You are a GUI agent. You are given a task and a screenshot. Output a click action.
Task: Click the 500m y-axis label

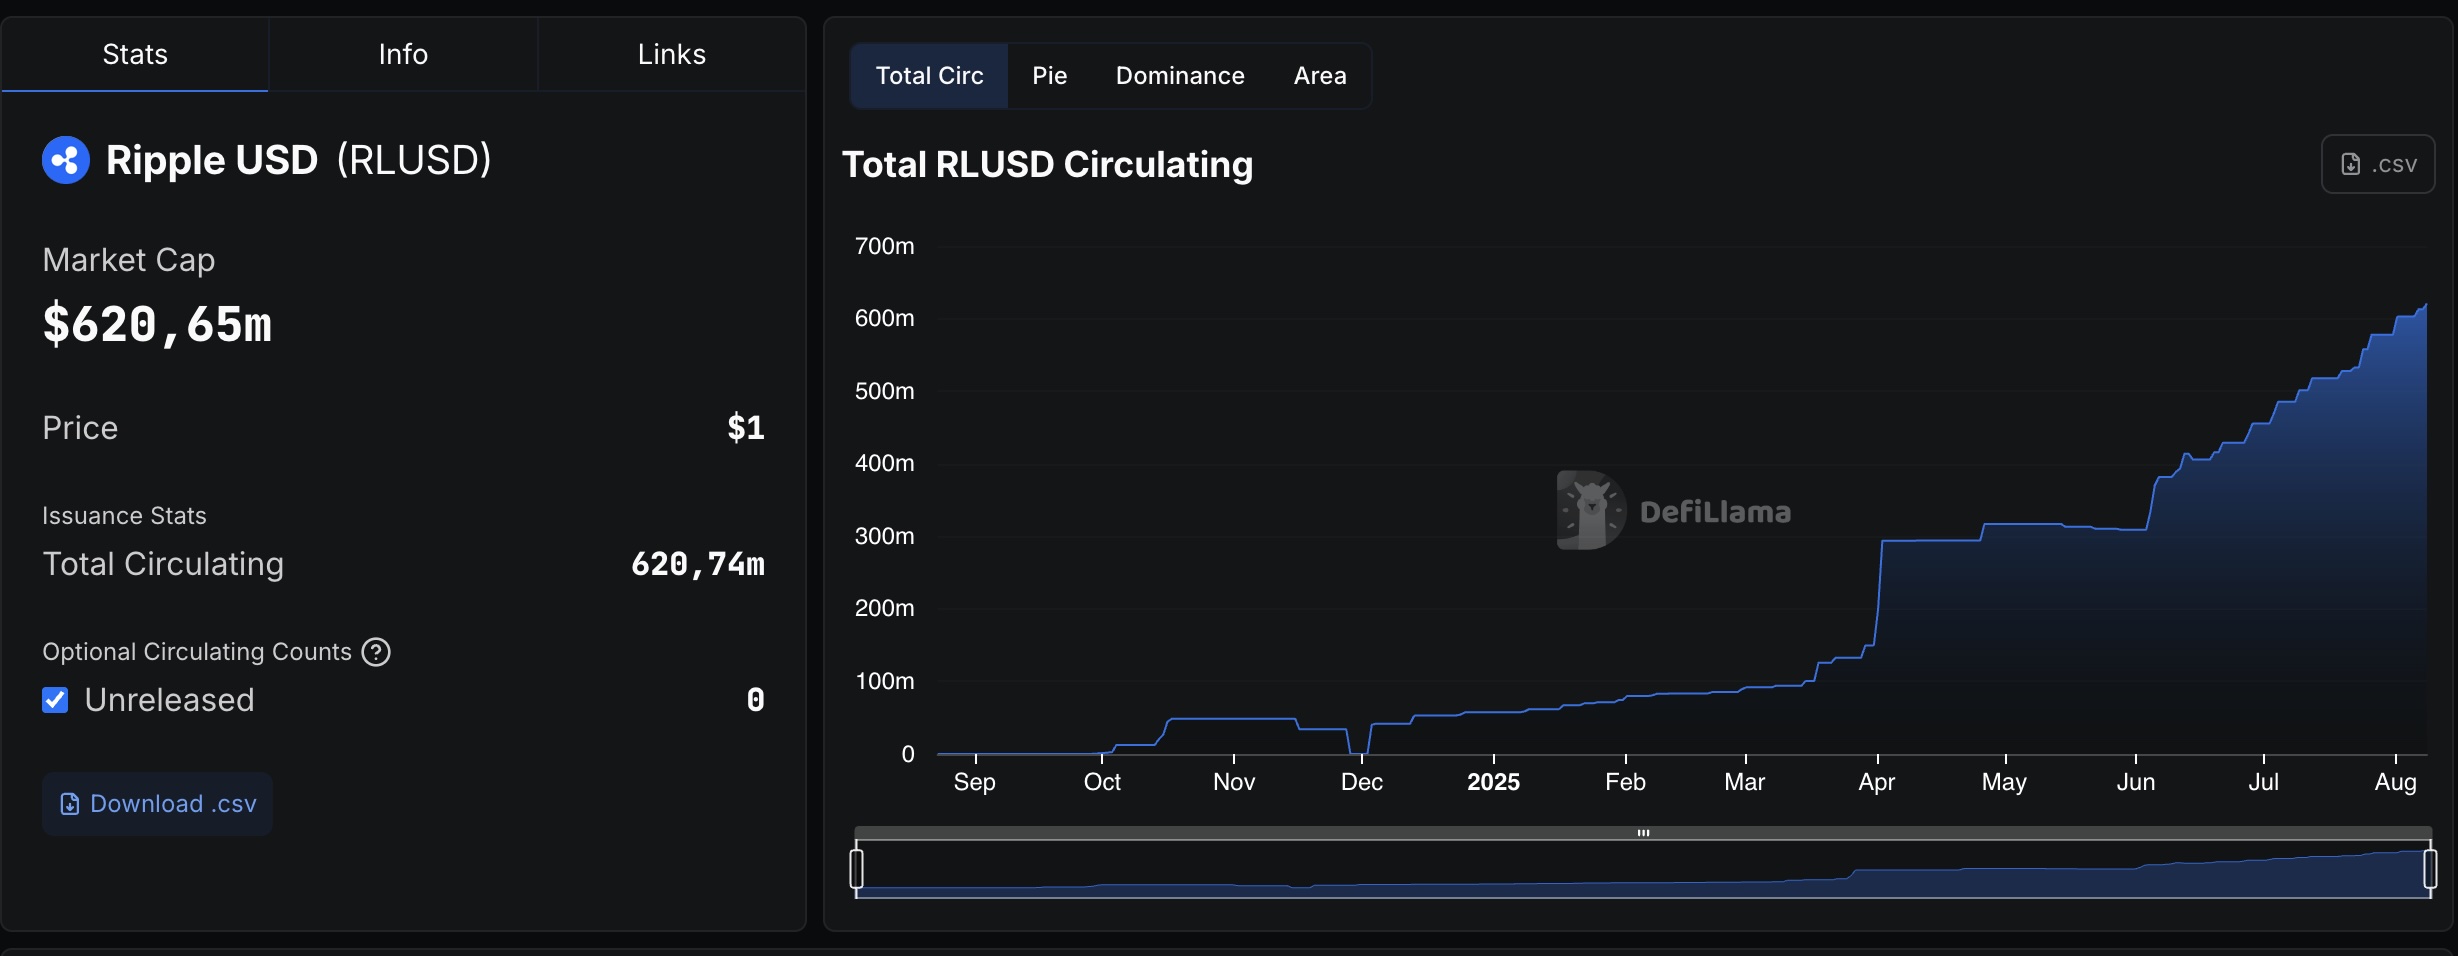884,391
